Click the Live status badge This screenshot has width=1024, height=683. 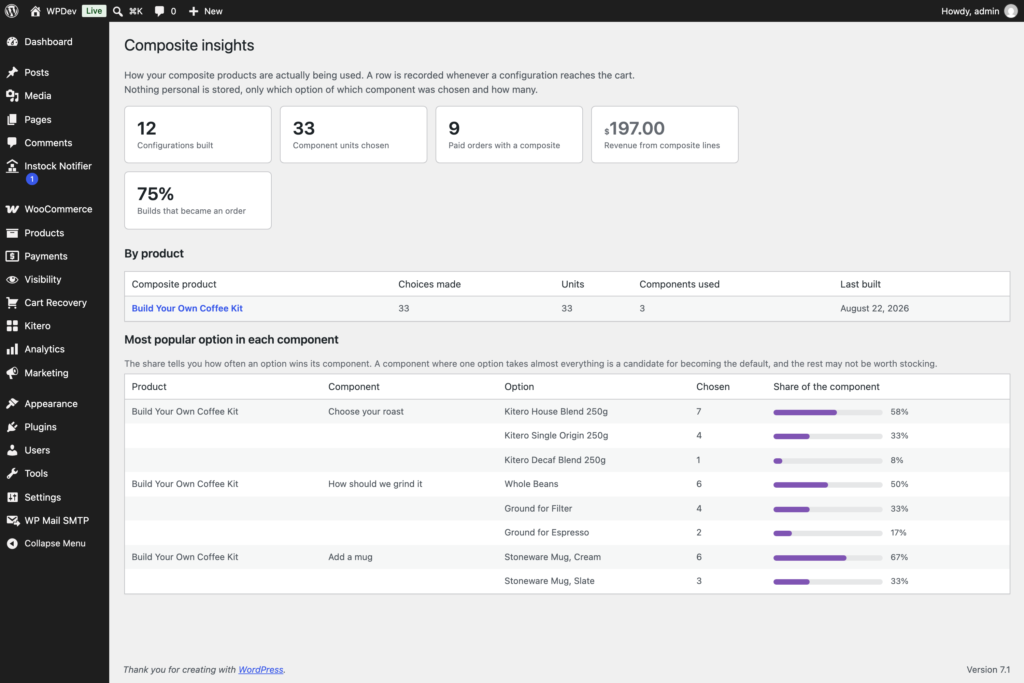(94, 10)
